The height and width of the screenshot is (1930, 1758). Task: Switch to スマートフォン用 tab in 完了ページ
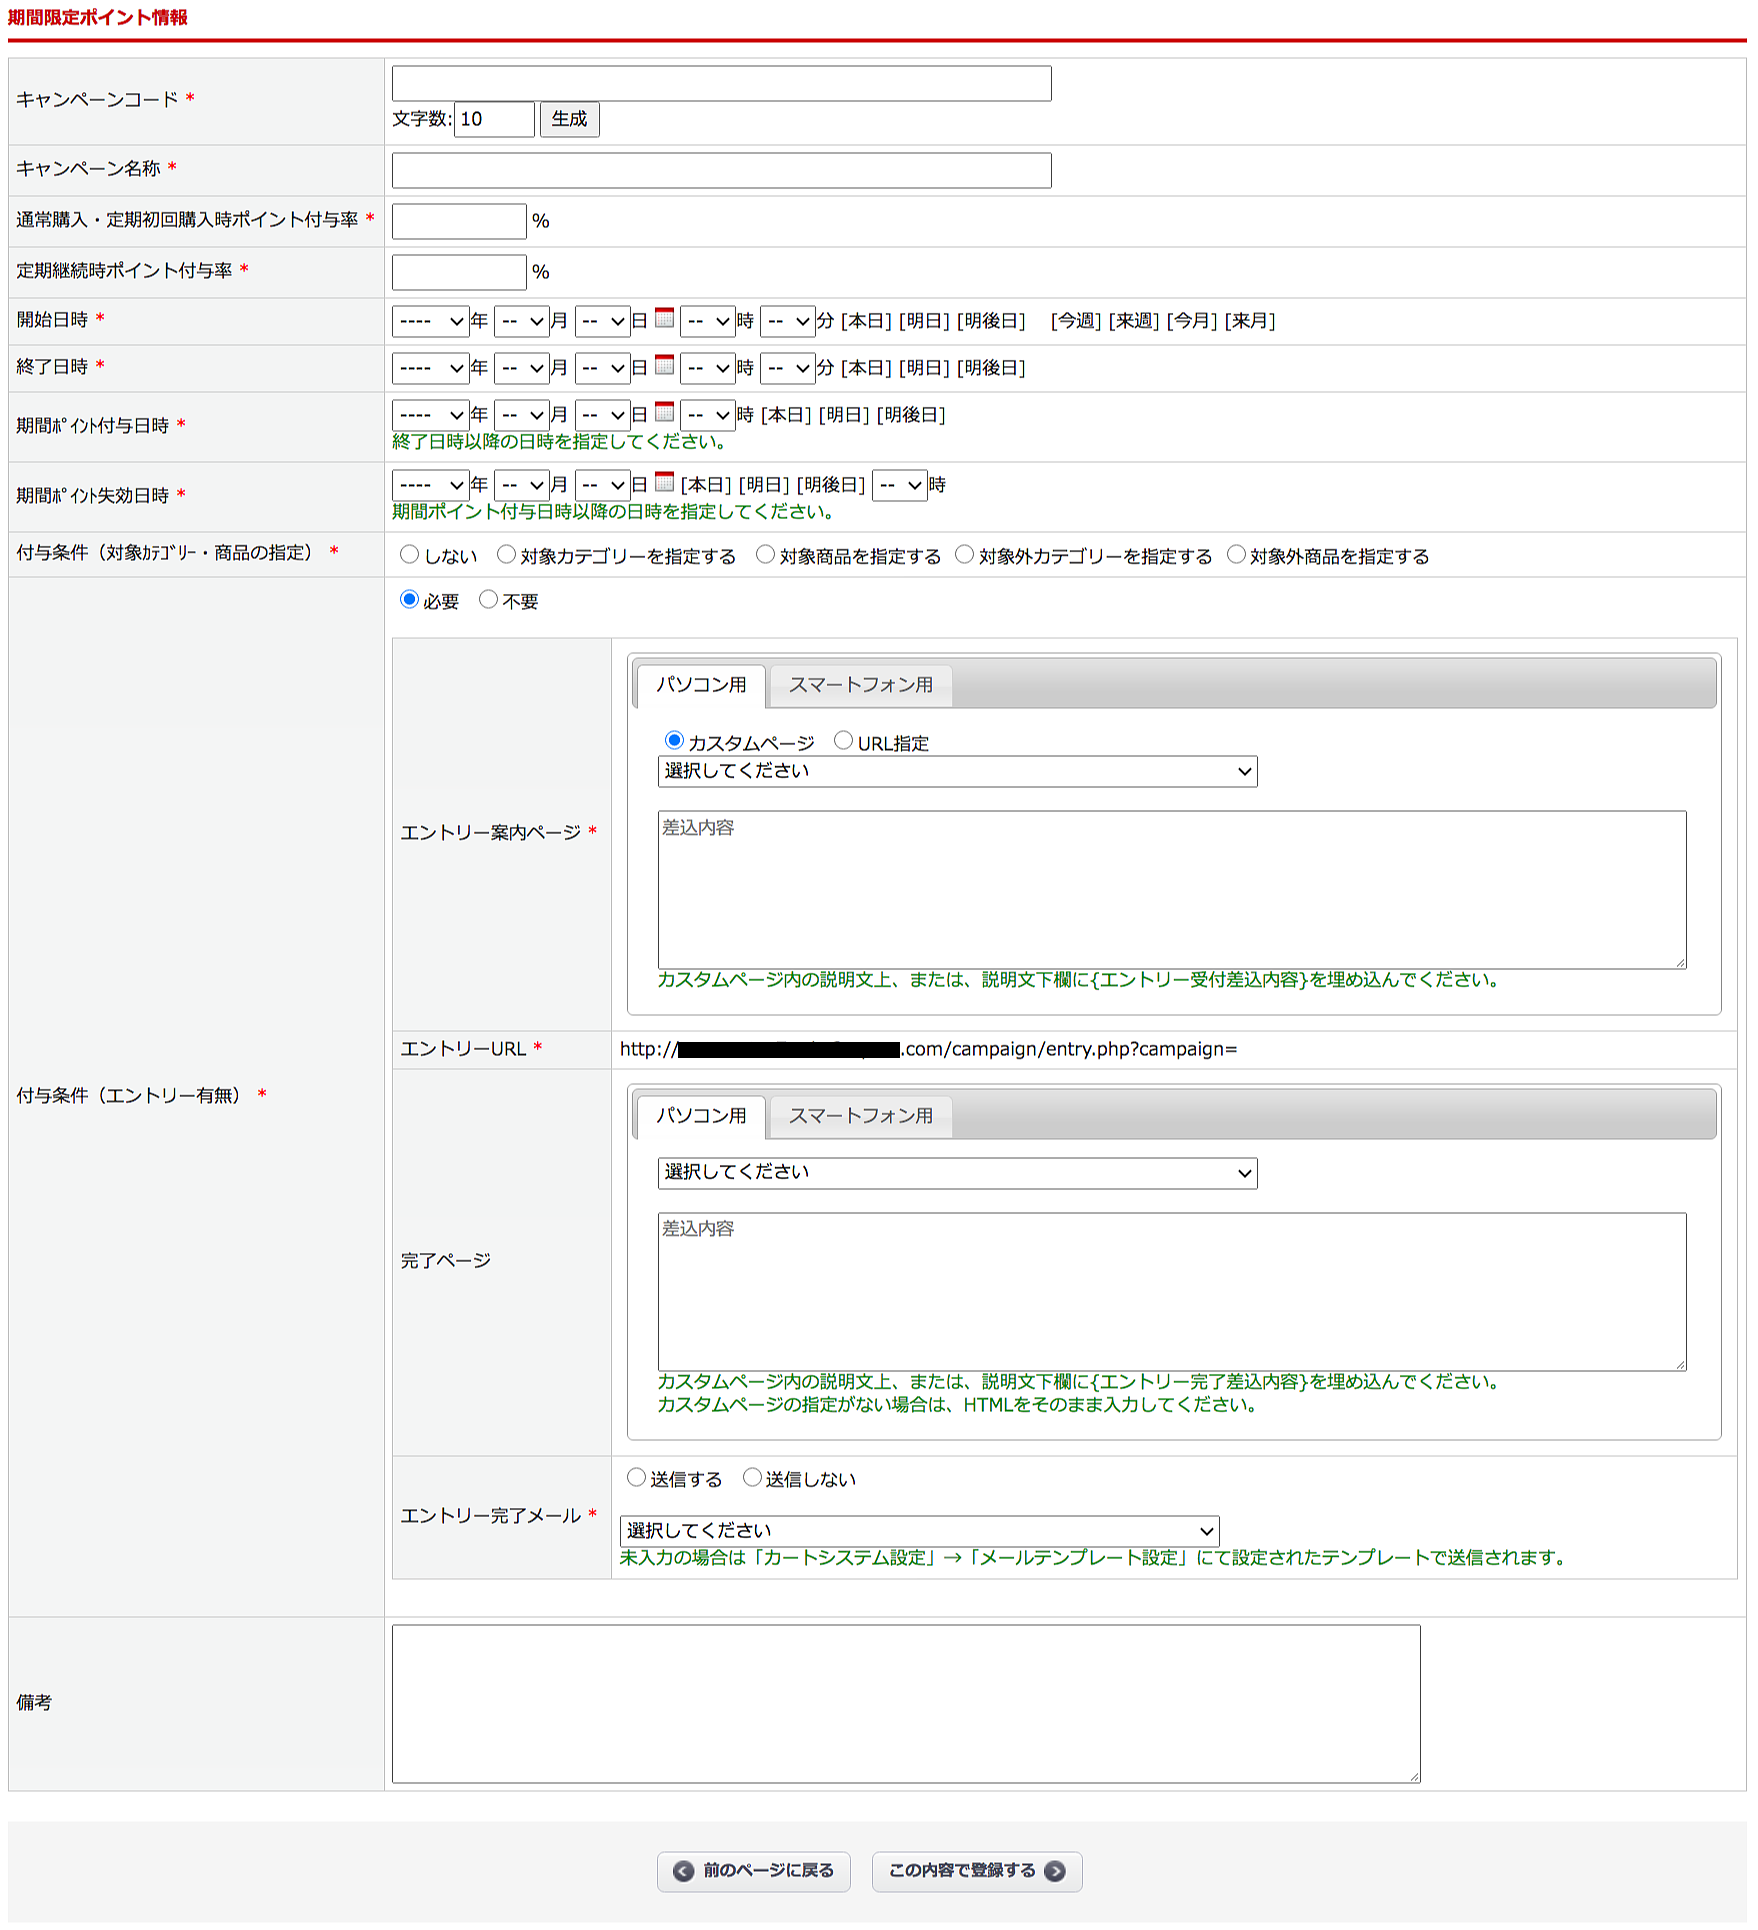861,1117
